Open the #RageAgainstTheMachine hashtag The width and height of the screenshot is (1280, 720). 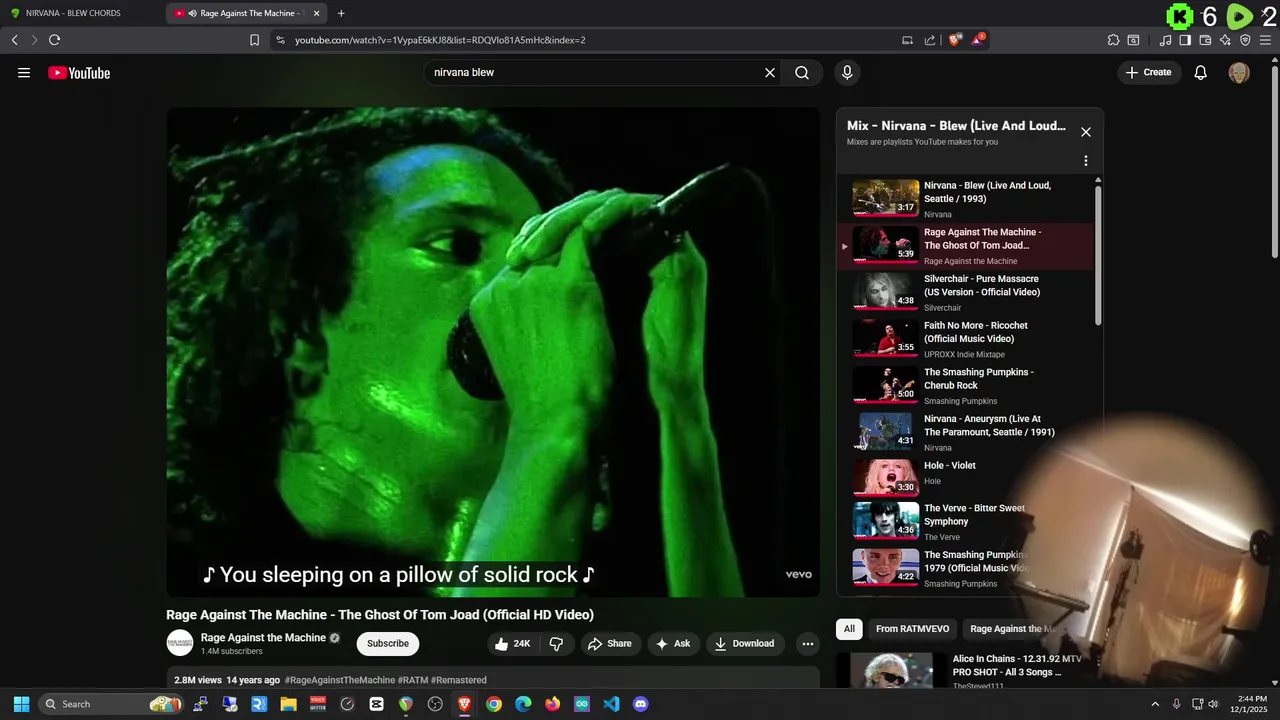click(x=340, y=680)
